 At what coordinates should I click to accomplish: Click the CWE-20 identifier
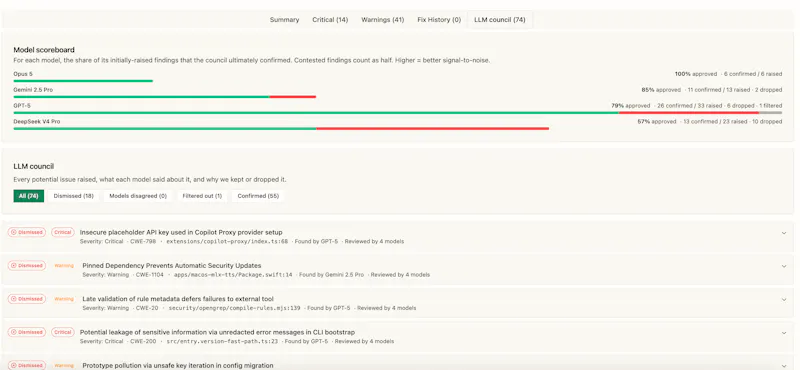(x=147, y=308)
